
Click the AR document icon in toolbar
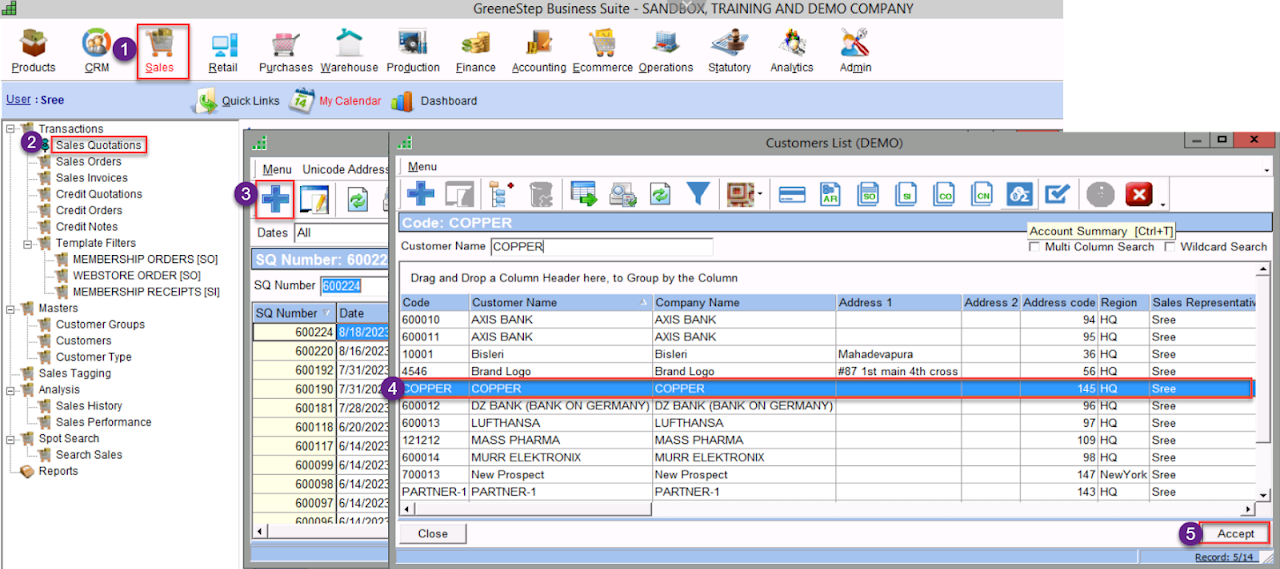[830, 194]
